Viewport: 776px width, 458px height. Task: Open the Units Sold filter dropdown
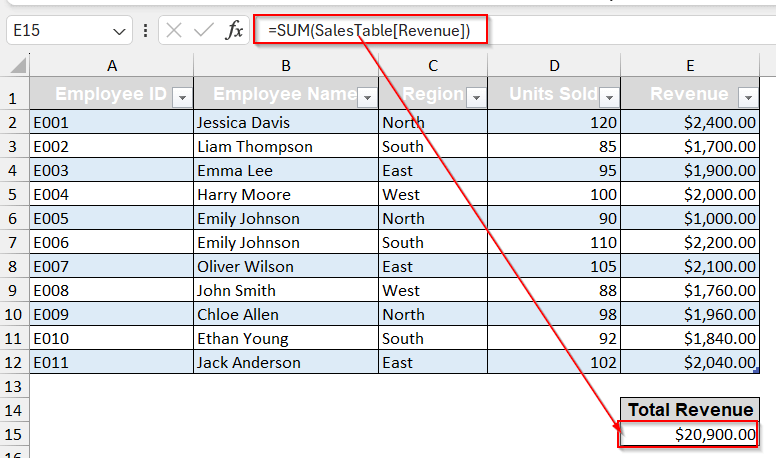[608, 97]
